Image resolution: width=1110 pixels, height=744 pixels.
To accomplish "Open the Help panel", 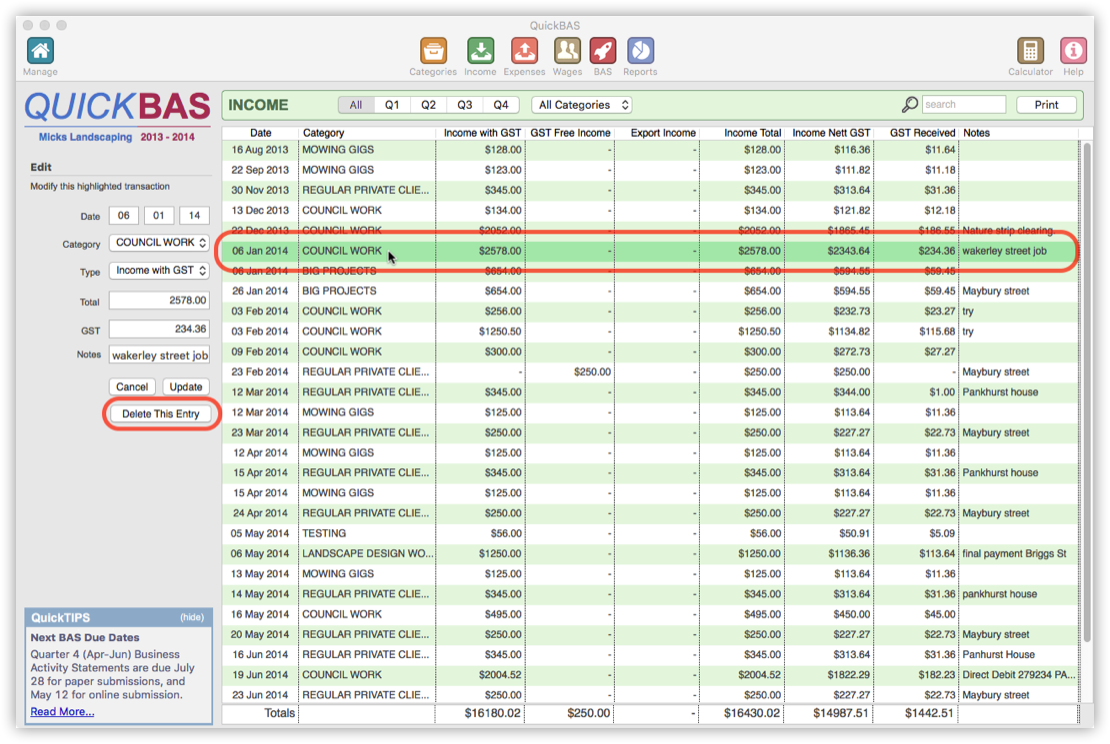I will (1073, 50).
